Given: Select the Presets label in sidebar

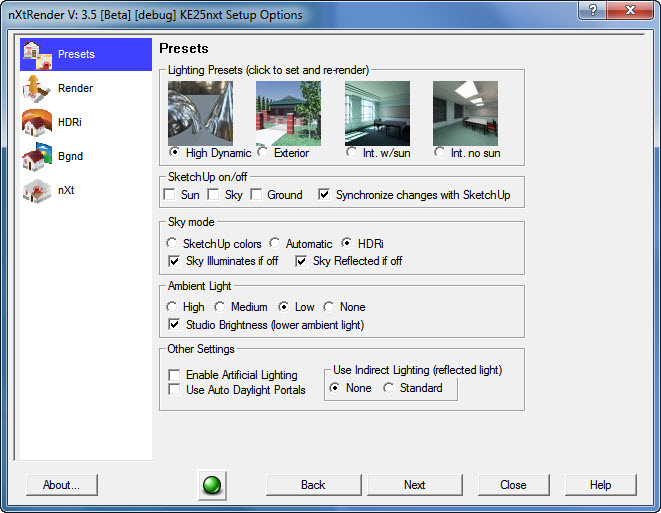Looking at the screenshot, I should pyautogui.click(x=76, y=54).
